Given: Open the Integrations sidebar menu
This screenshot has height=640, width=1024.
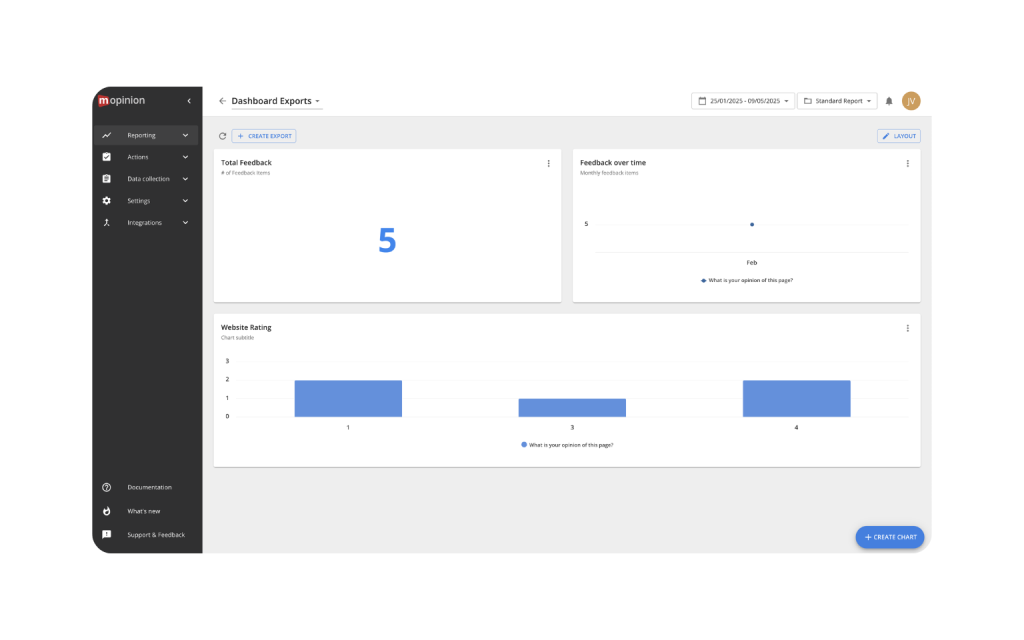Looking at the screenshot, I should [146, 223].
